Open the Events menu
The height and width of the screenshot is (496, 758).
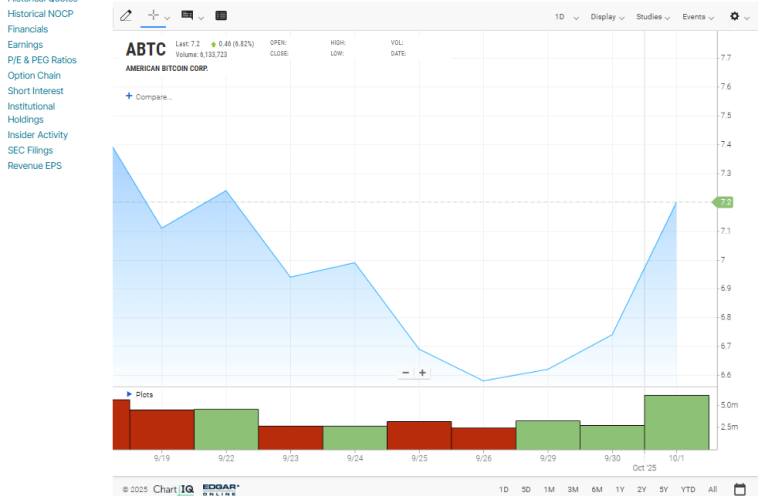(698, 17)
